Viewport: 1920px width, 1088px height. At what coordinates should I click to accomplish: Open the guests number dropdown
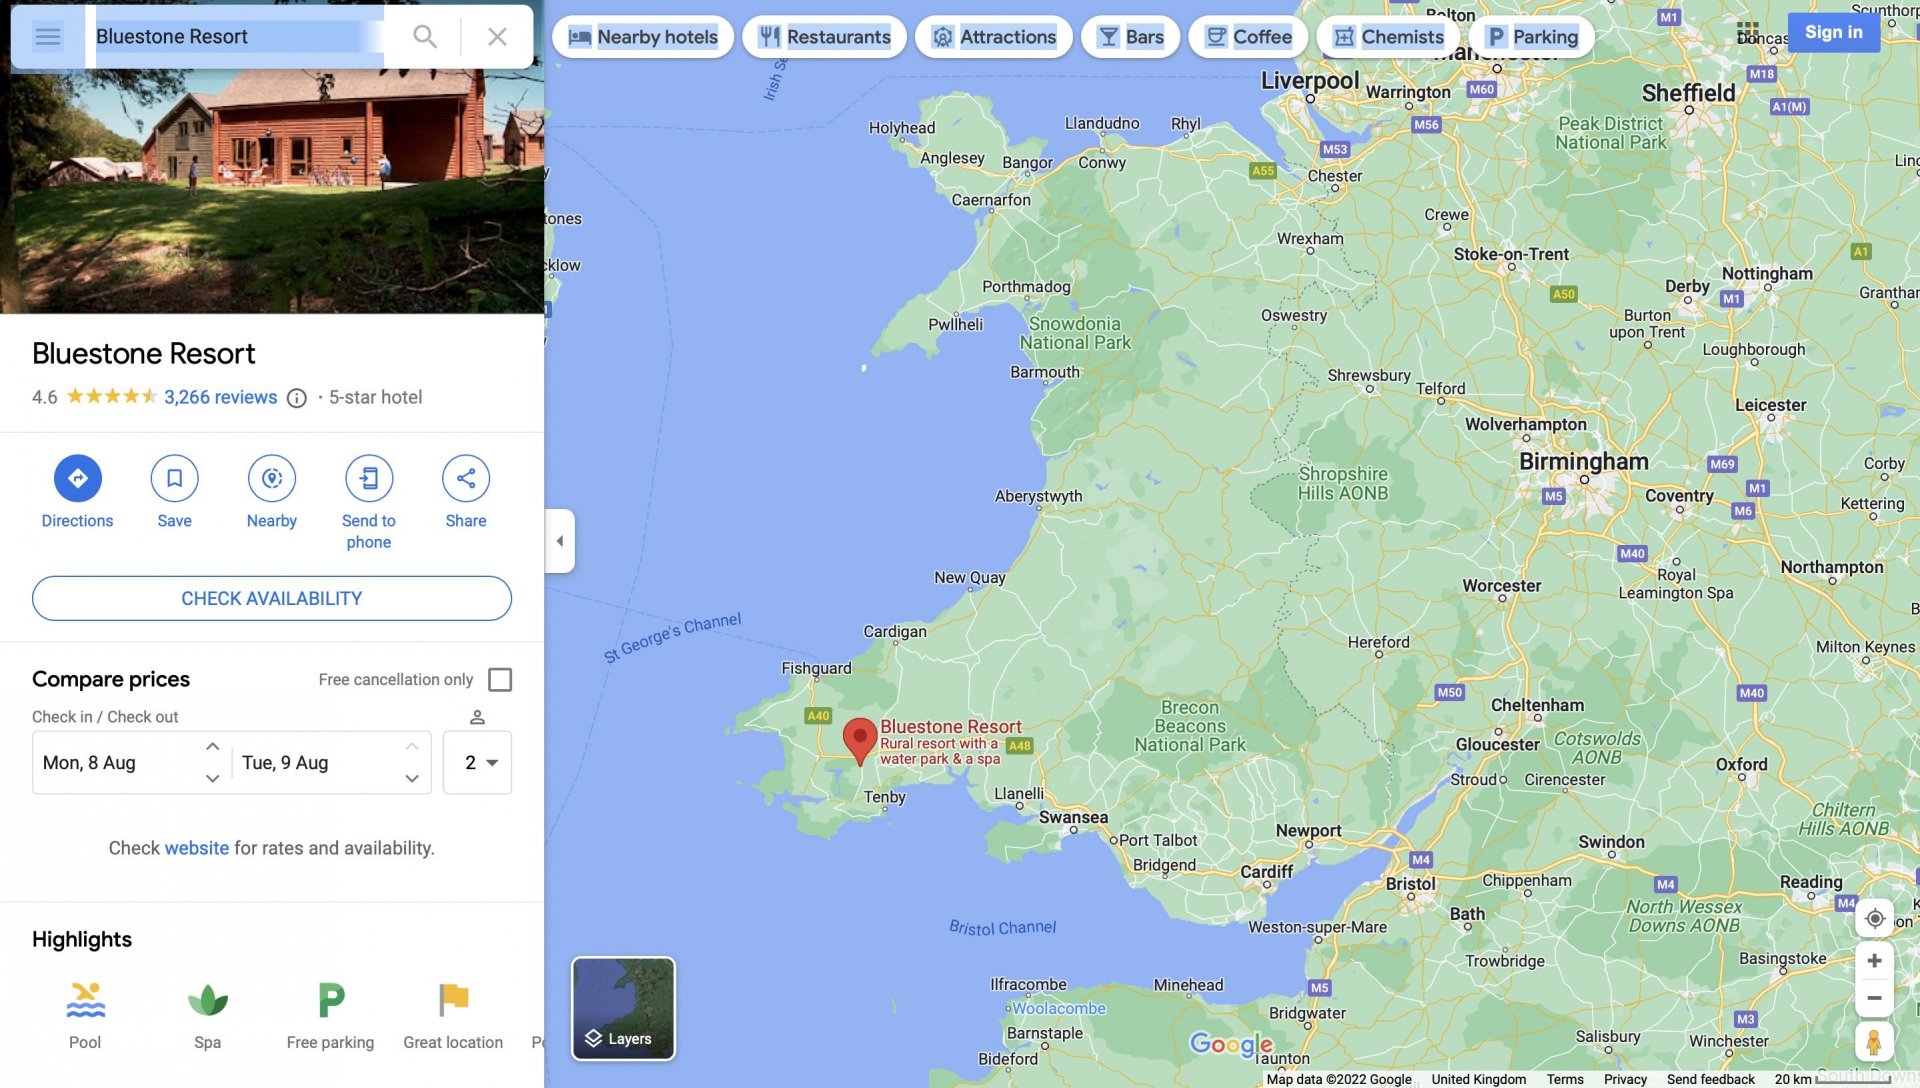(x=478, y=763)
